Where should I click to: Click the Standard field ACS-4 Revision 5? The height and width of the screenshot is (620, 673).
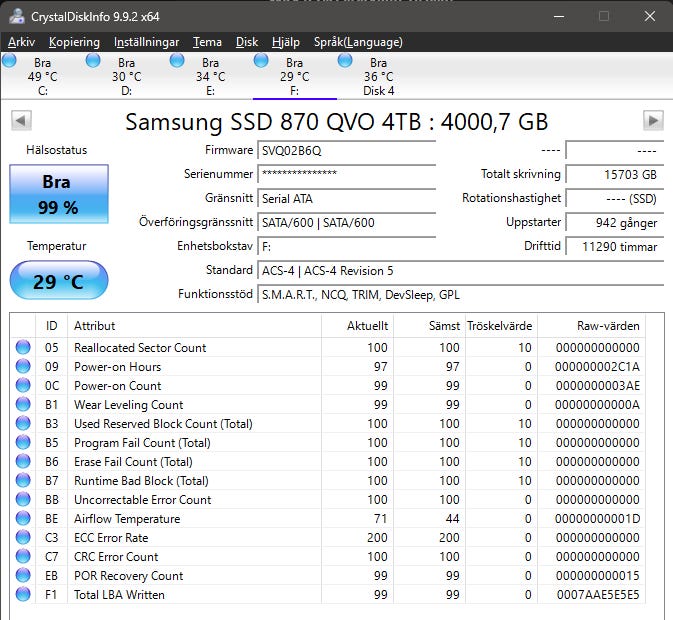461,271
